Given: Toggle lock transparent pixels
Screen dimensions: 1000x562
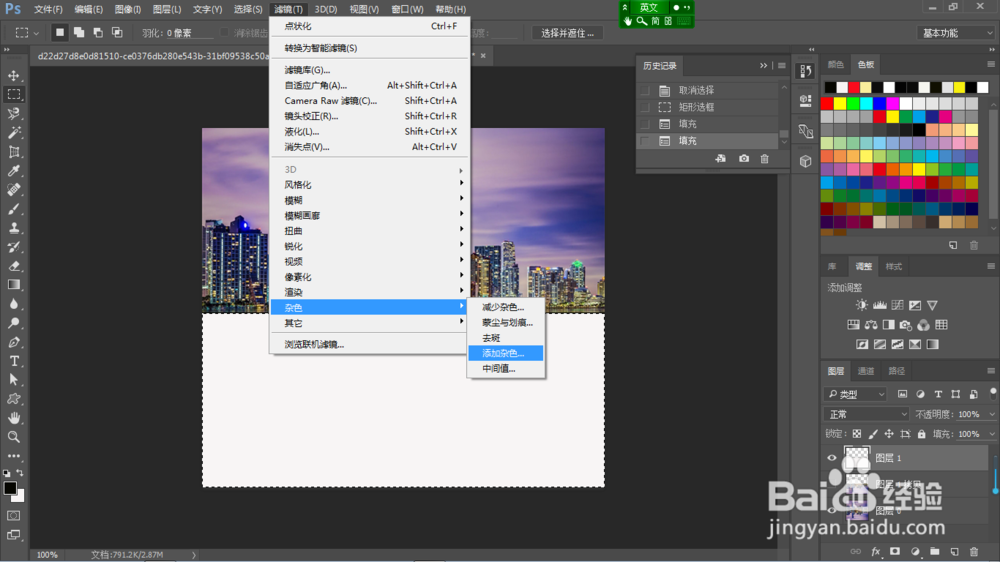Looking at the screenshot, I should click(857, 434).
